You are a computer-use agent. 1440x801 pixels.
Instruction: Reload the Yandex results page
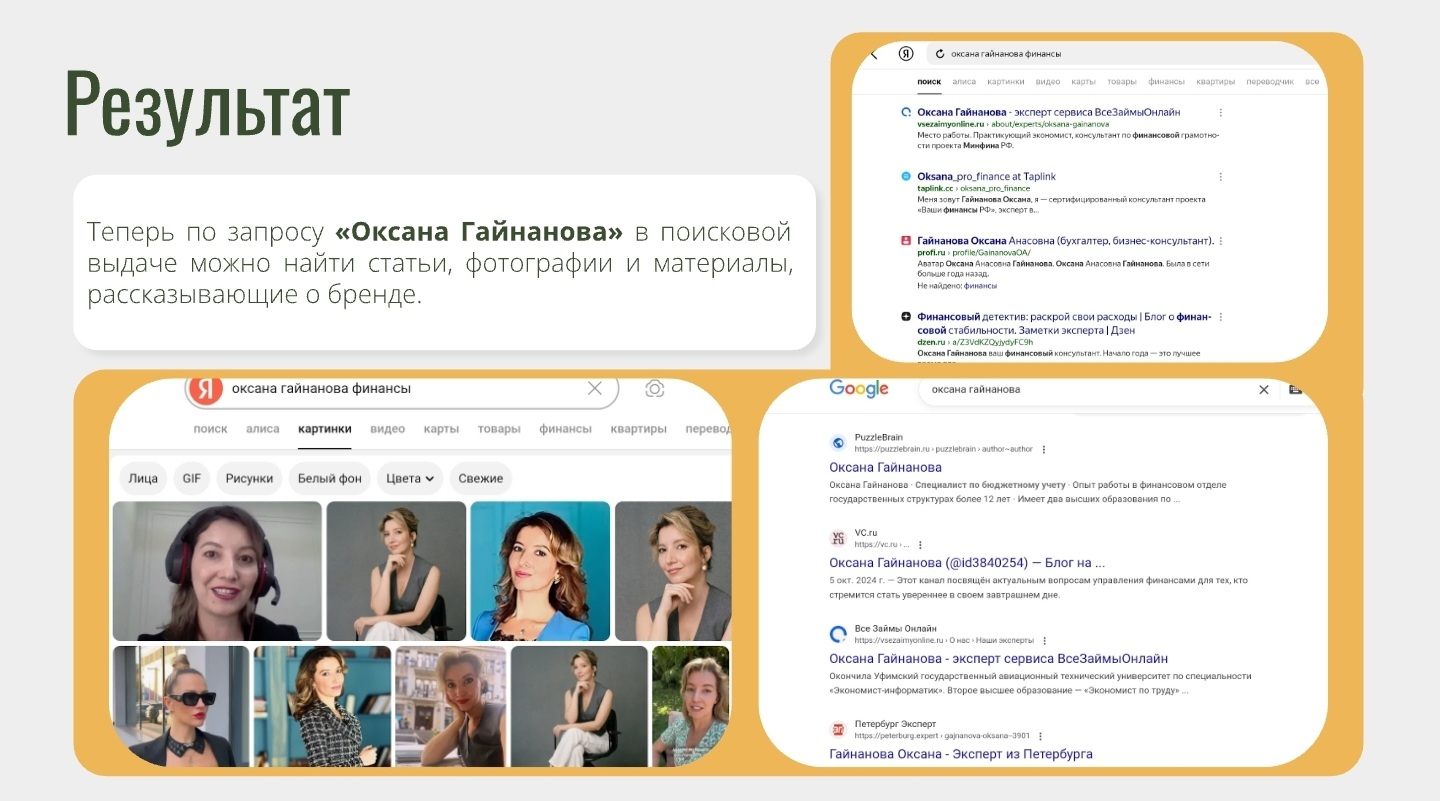(x=940, y=54)
